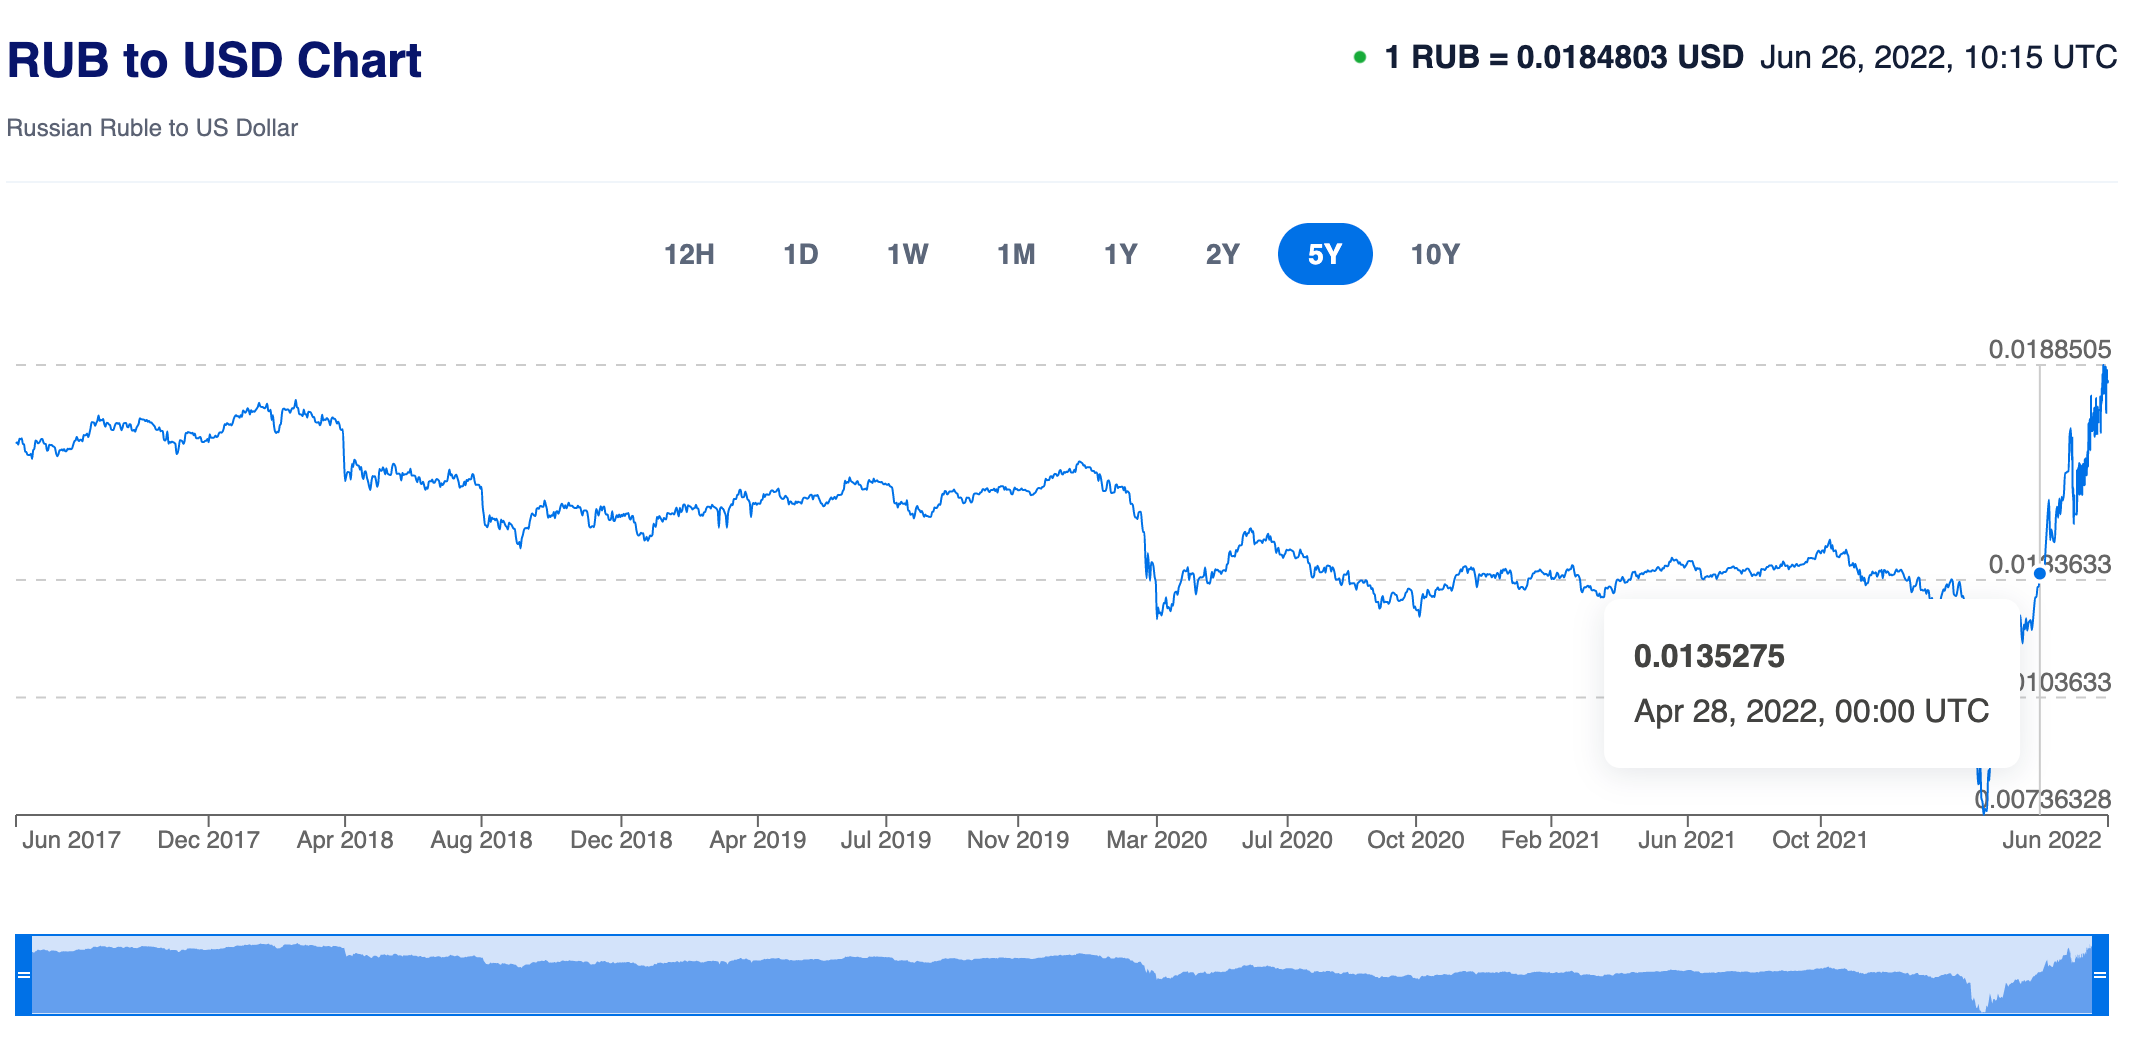Click the Jun 2017 axis label
Screen dimensions: 2152x1056
(71, 840)
